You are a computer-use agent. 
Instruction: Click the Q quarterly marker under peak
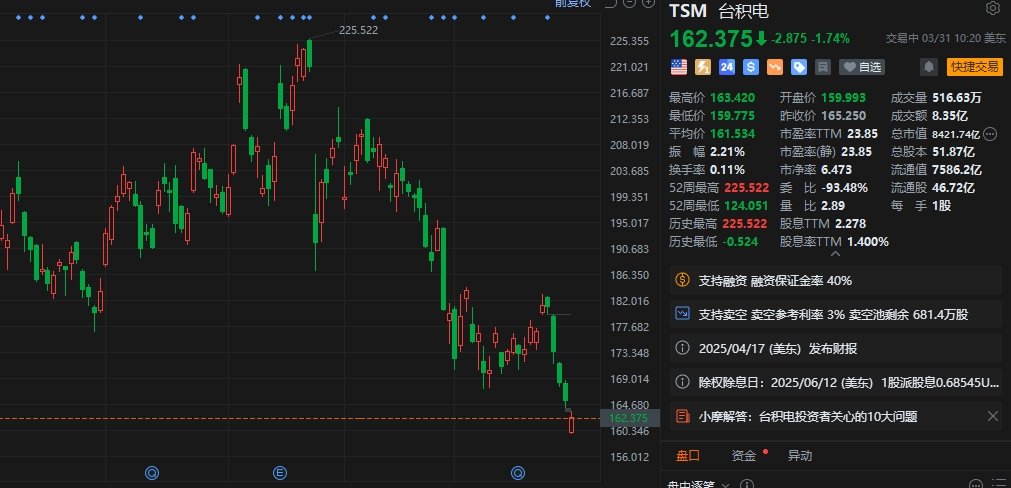[152, 474]
